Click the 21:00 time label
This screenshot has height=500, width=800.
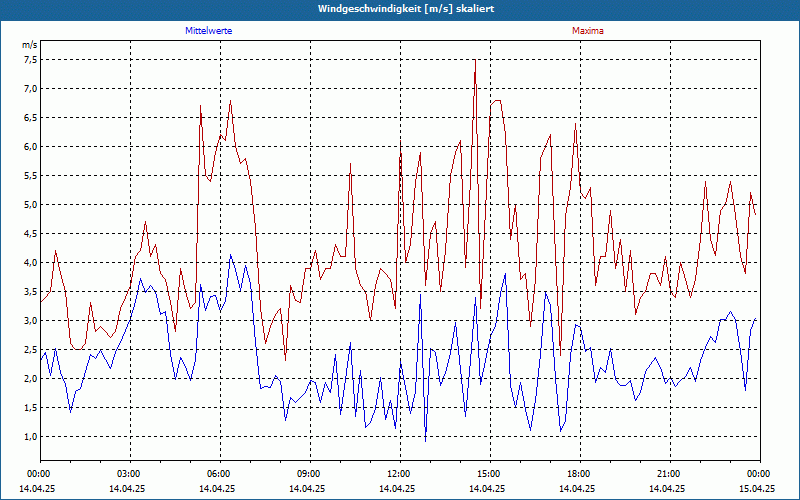point(670,474)
